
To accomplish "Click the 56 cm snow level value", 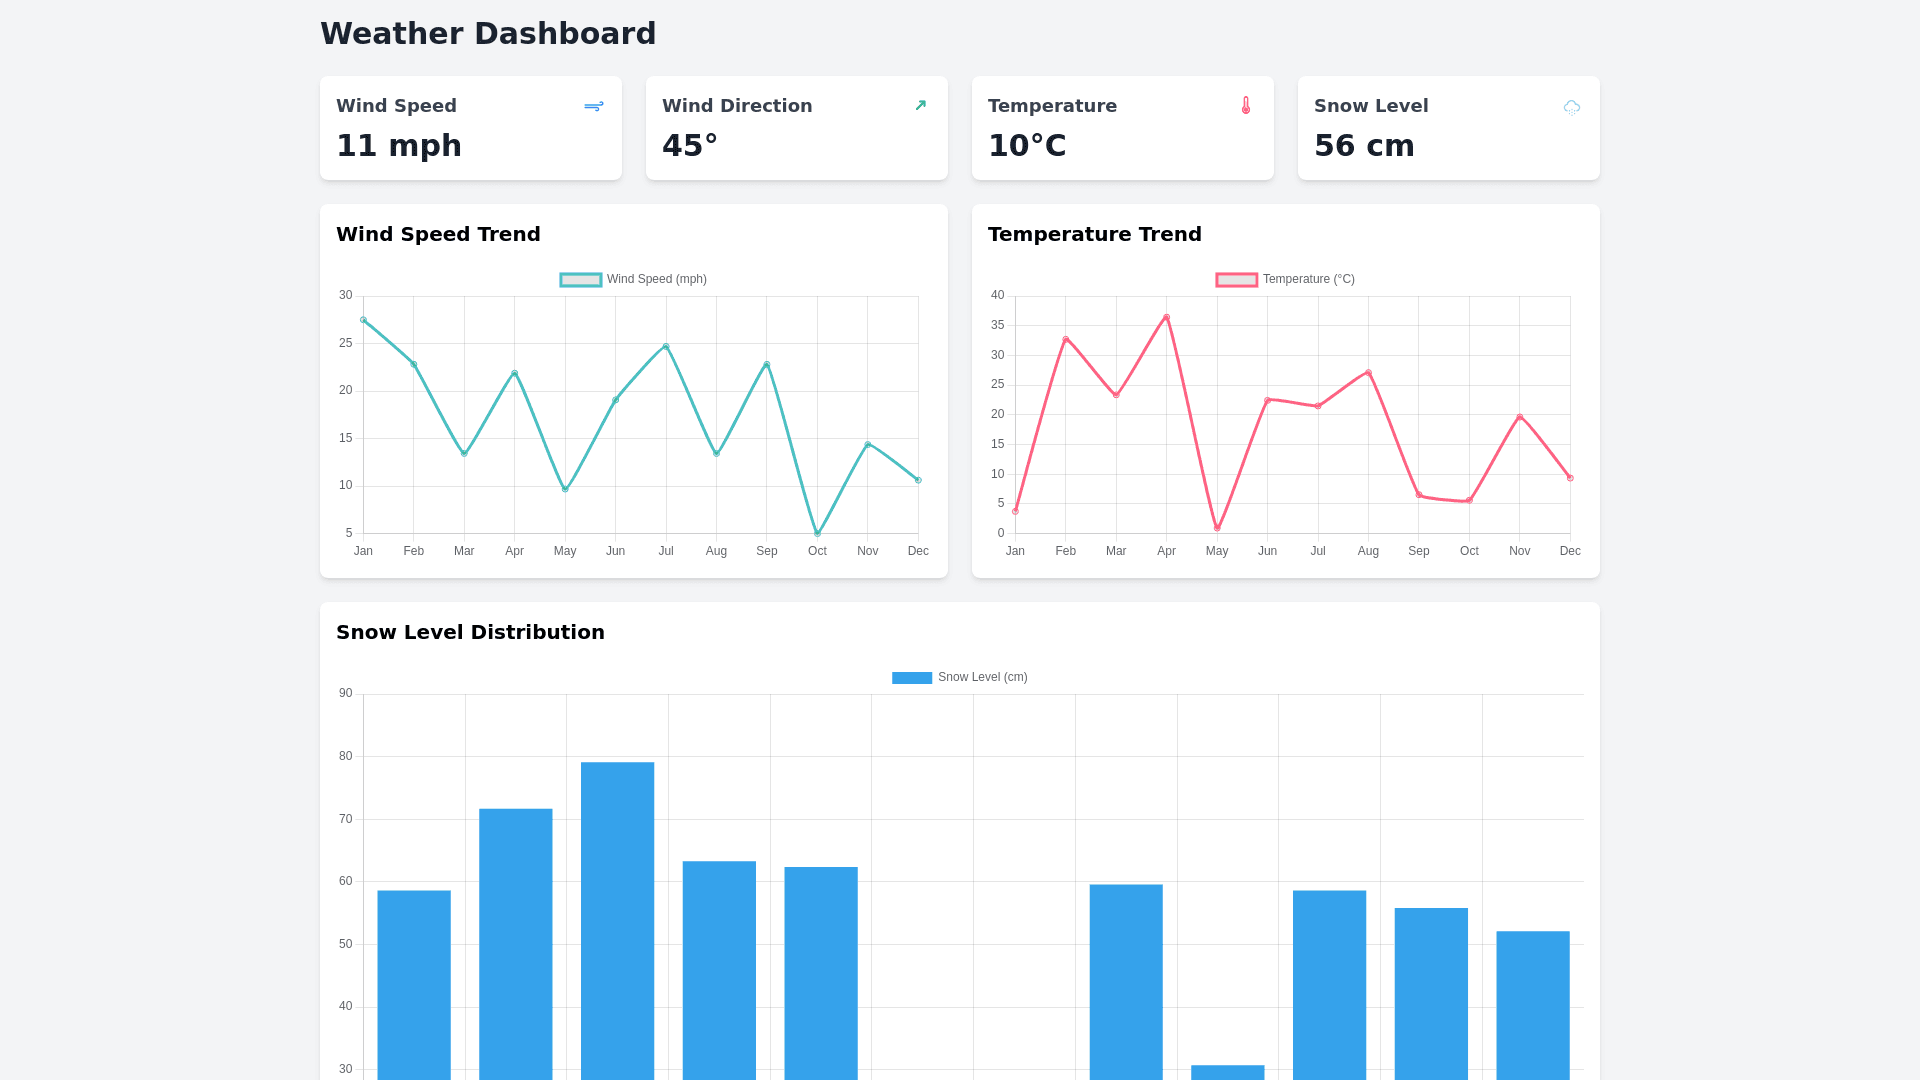I will tap(1364, 146).
